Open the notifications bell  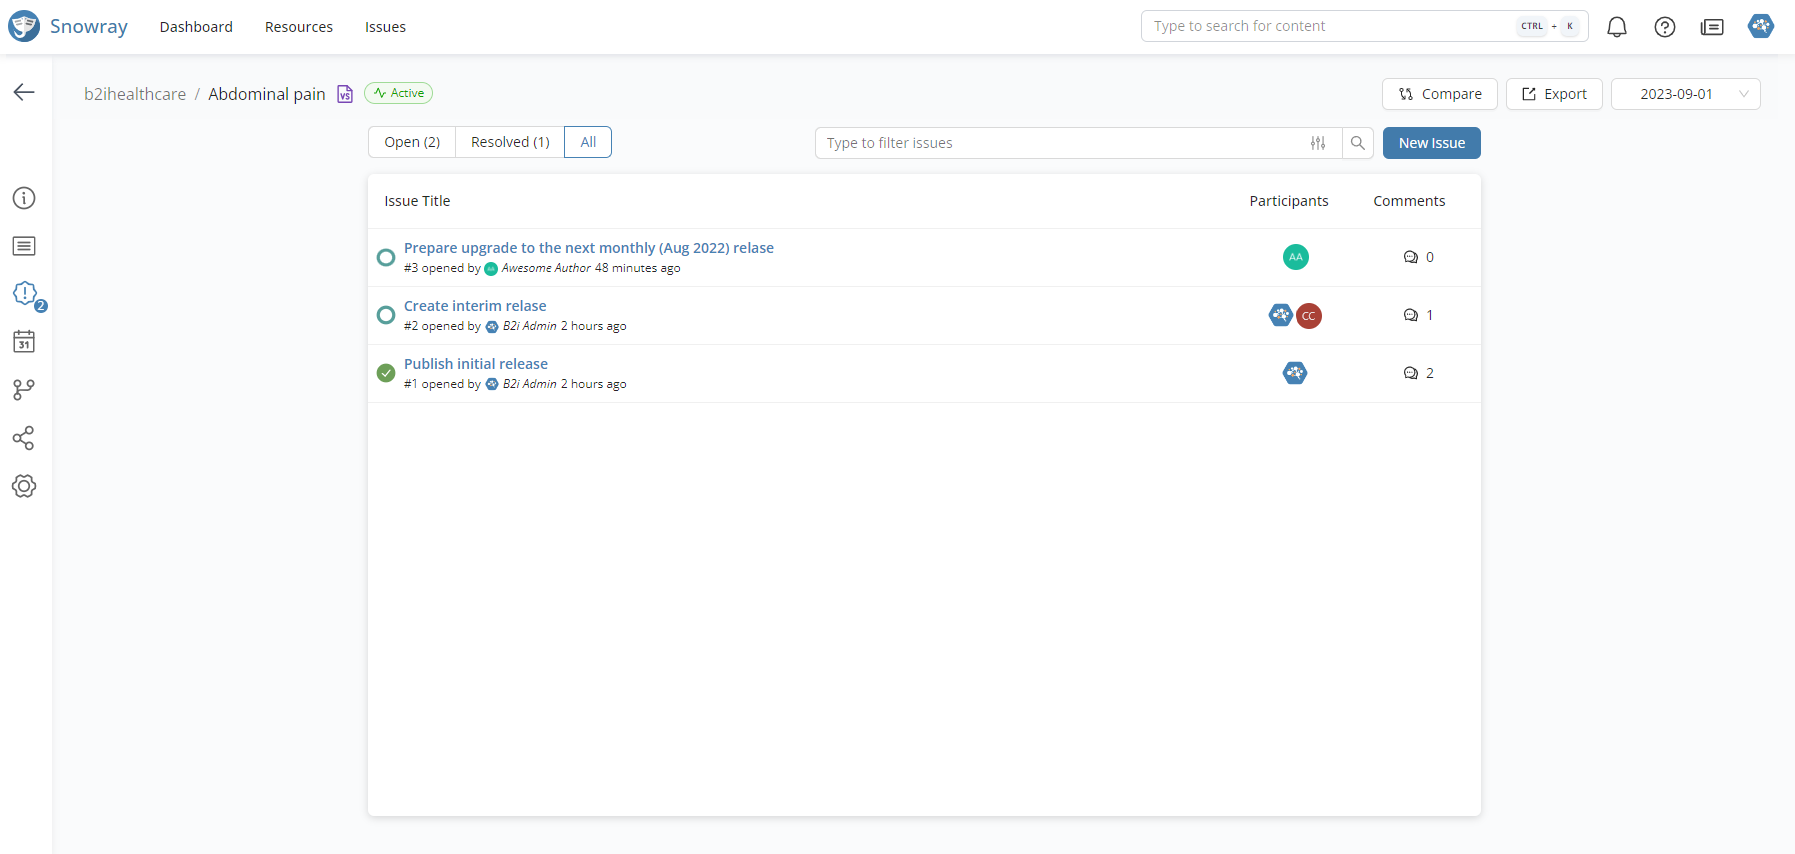[1616, 27]
